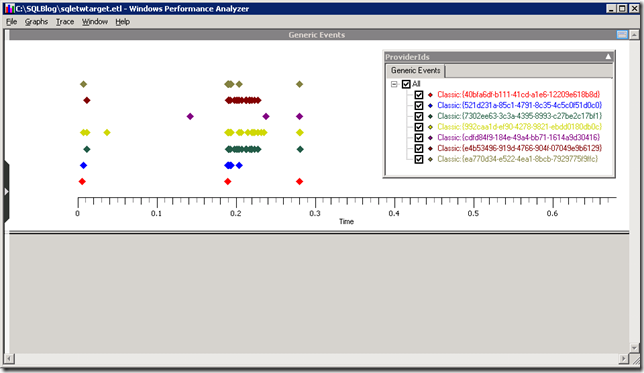Collapse the ProviderIds legend with triangle icon
Viewport: 644px width, 373px height.
click(x=608, y=57)
